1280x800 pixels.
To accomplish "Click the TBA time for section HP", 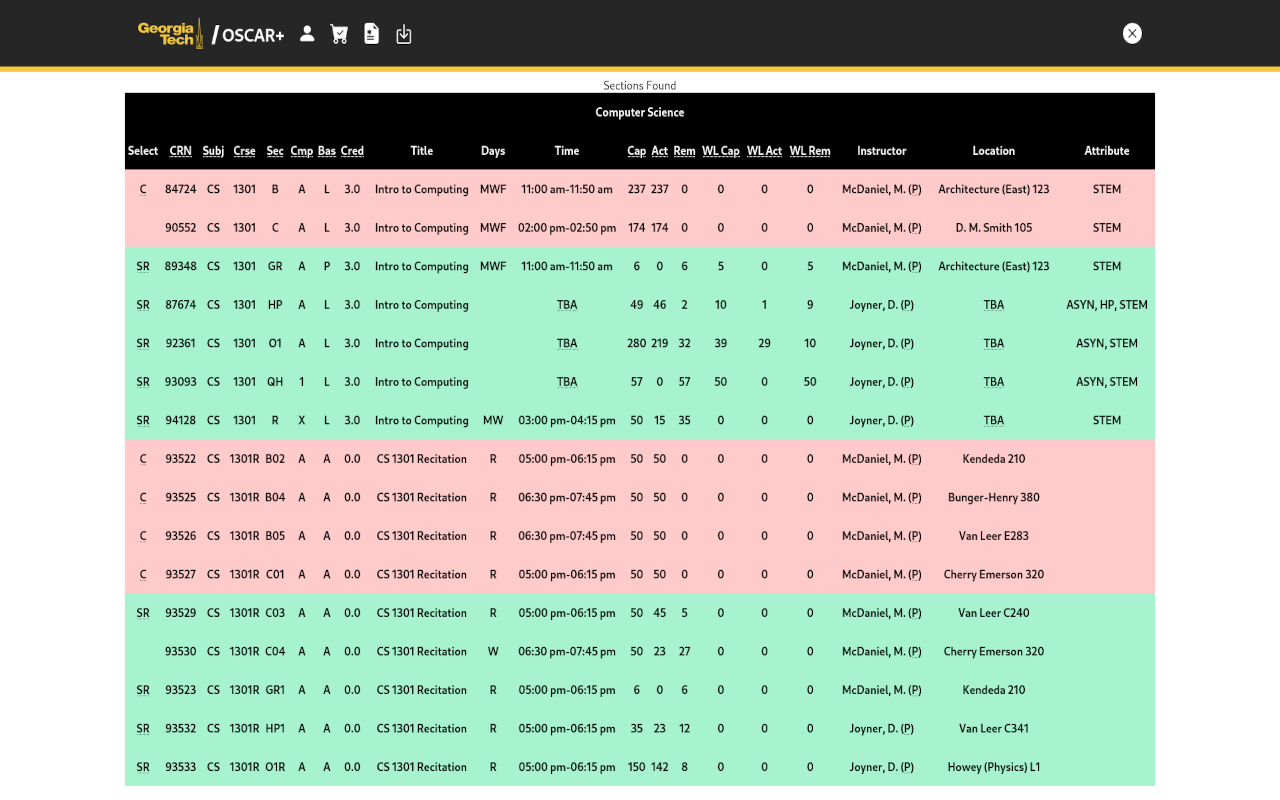I will tap(567, 305).
